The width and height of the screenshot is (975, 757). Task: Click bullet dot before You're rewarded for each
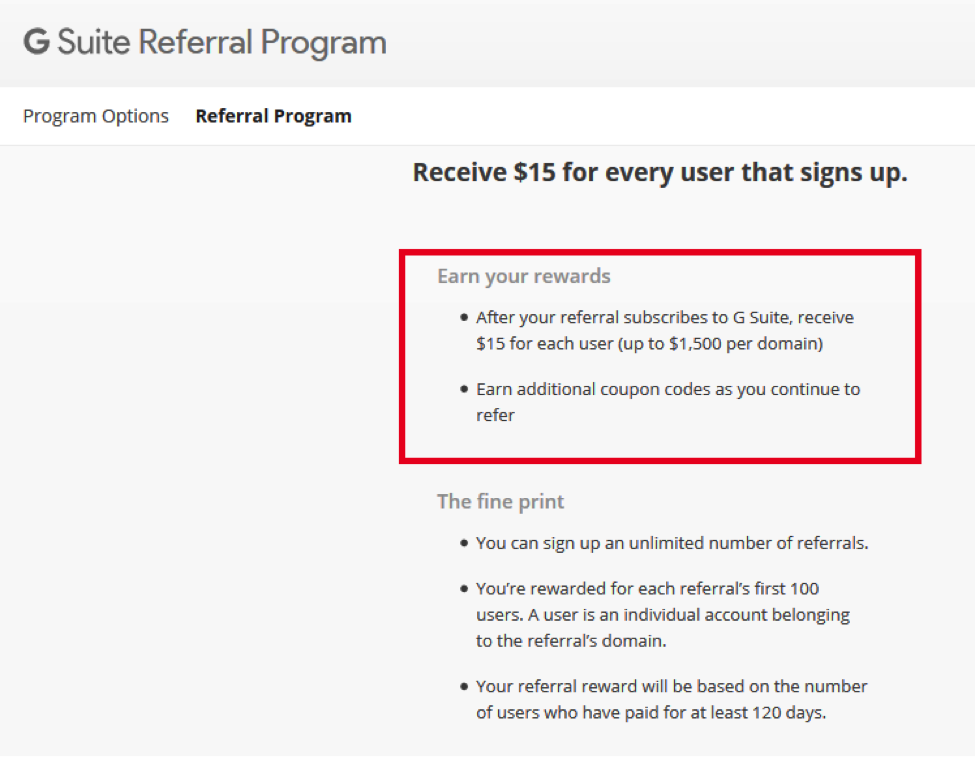pos(464,588)
